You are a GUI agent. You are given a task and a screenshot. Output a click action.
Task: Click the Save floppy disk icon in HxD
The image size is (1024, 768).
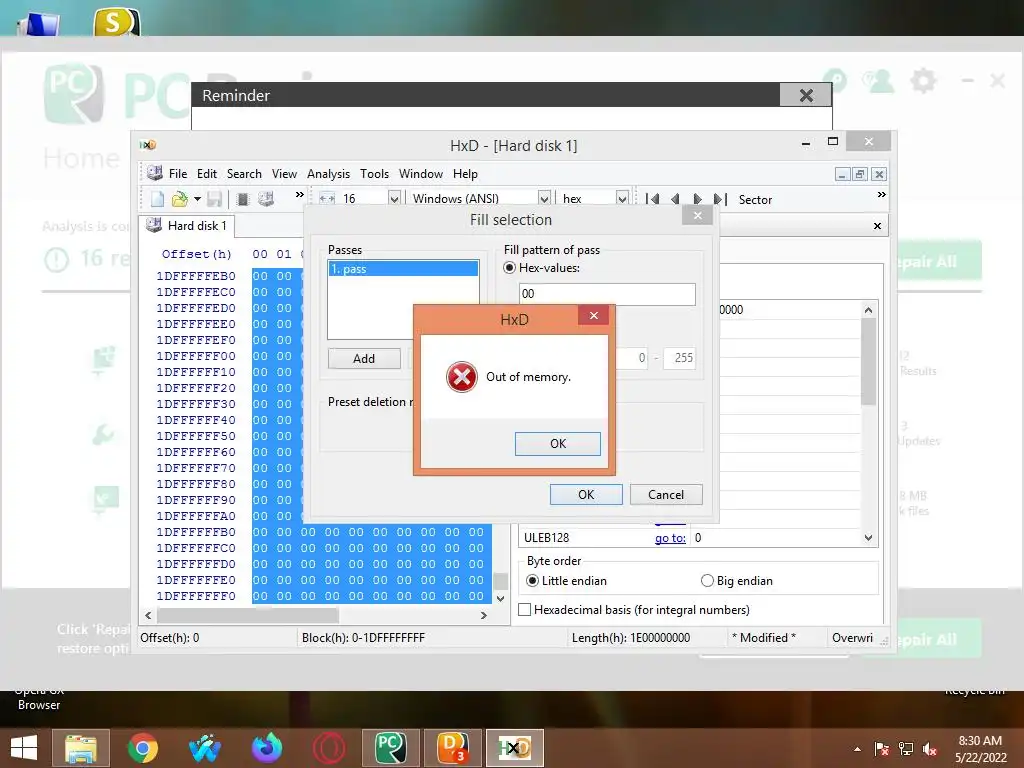(x=214, y=199)
